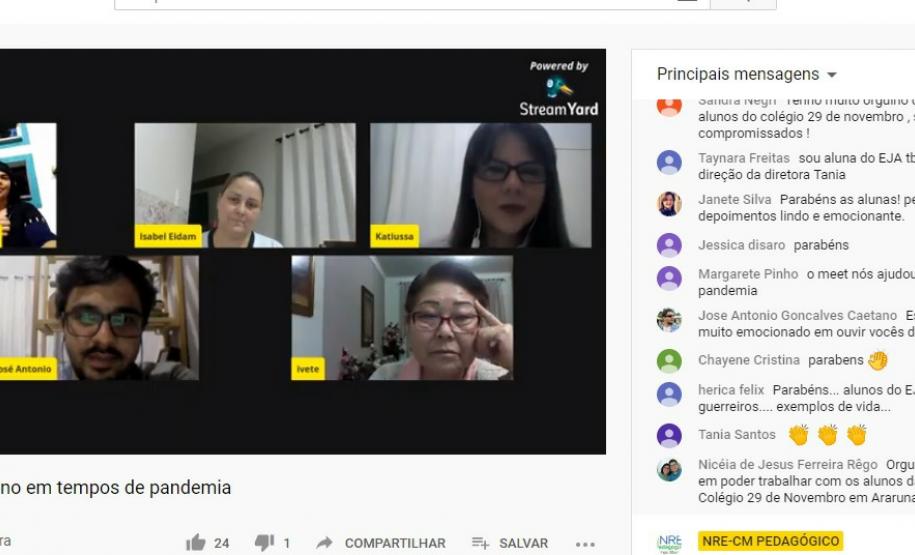Click the dislike count 1

(x=287, y=543)
